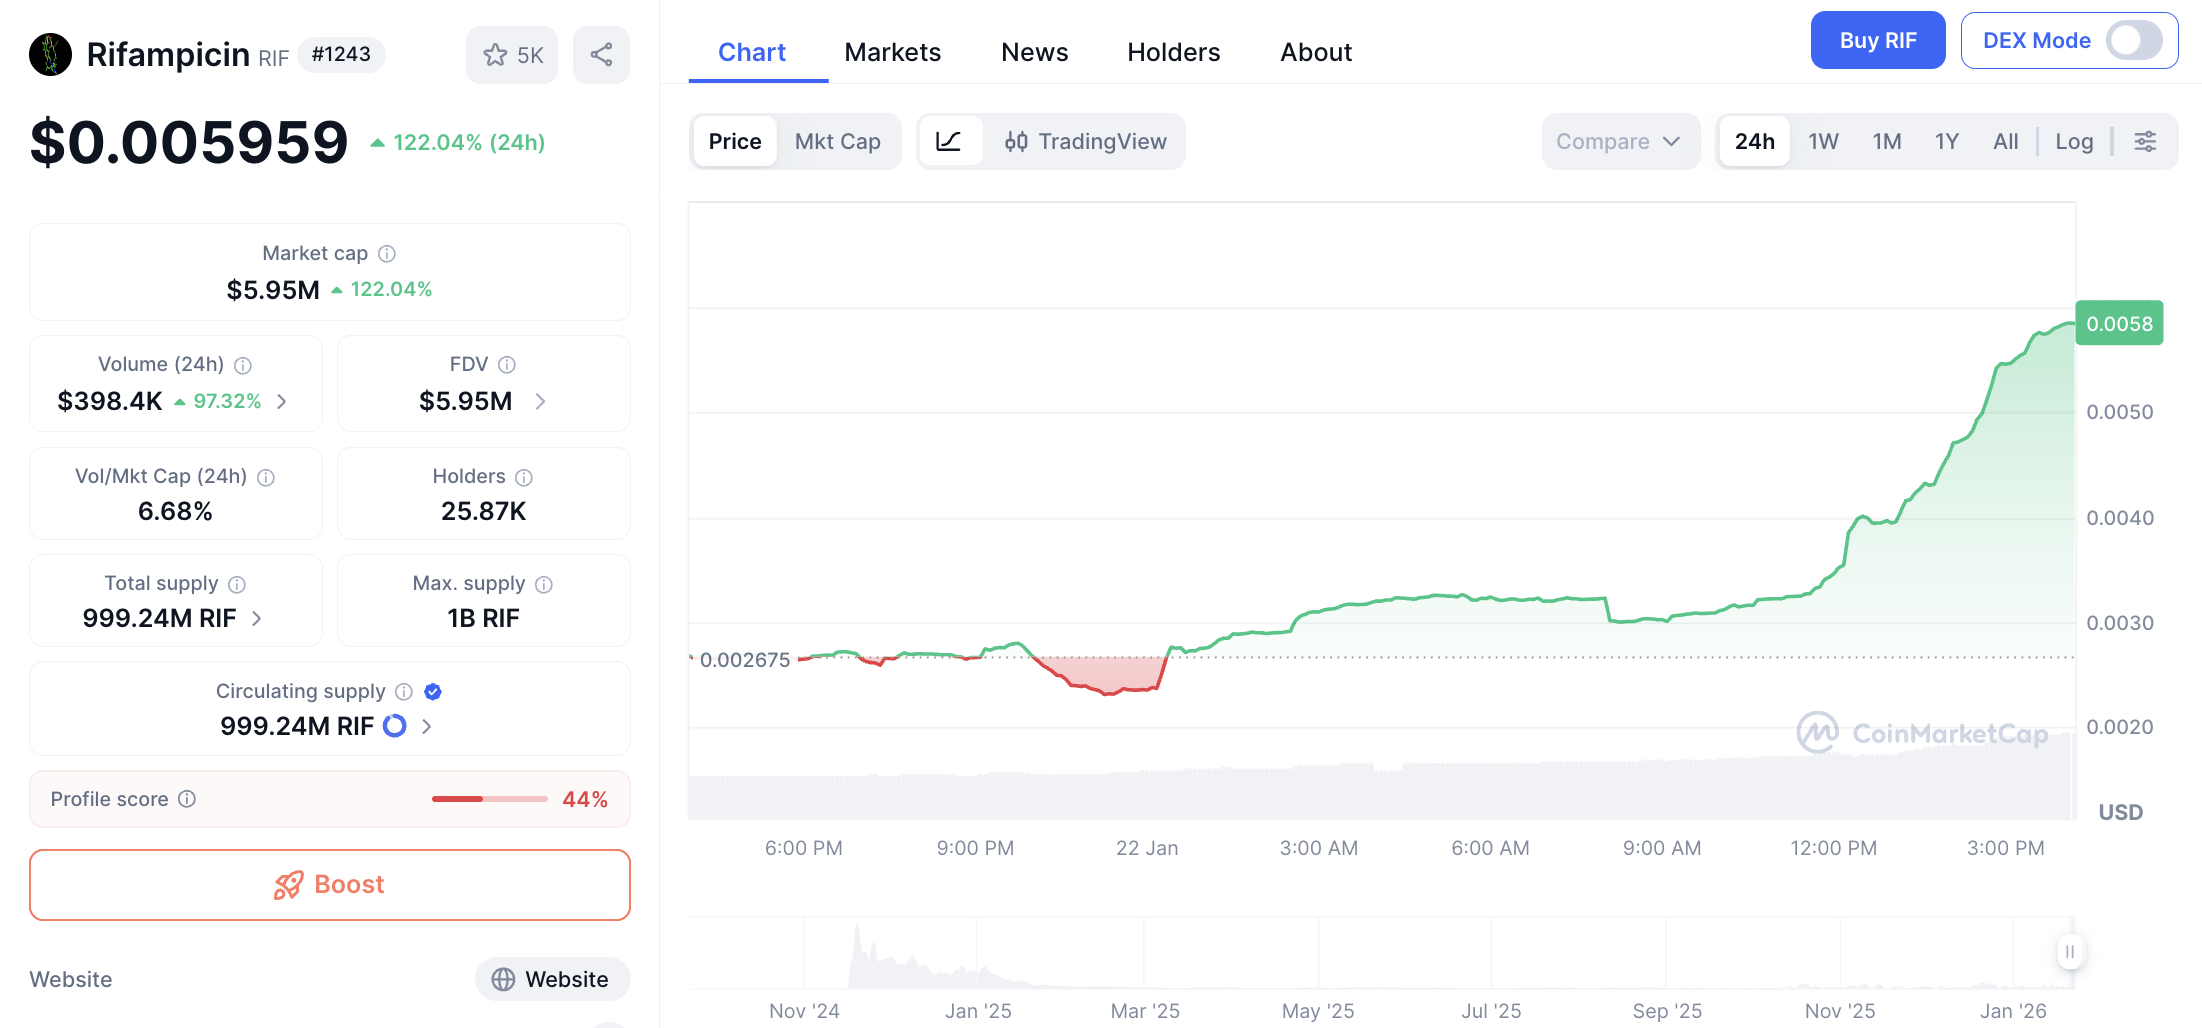Expand Volume (24h) details chevron
Screen dimensions: 2202x1028
pos(282,401)
